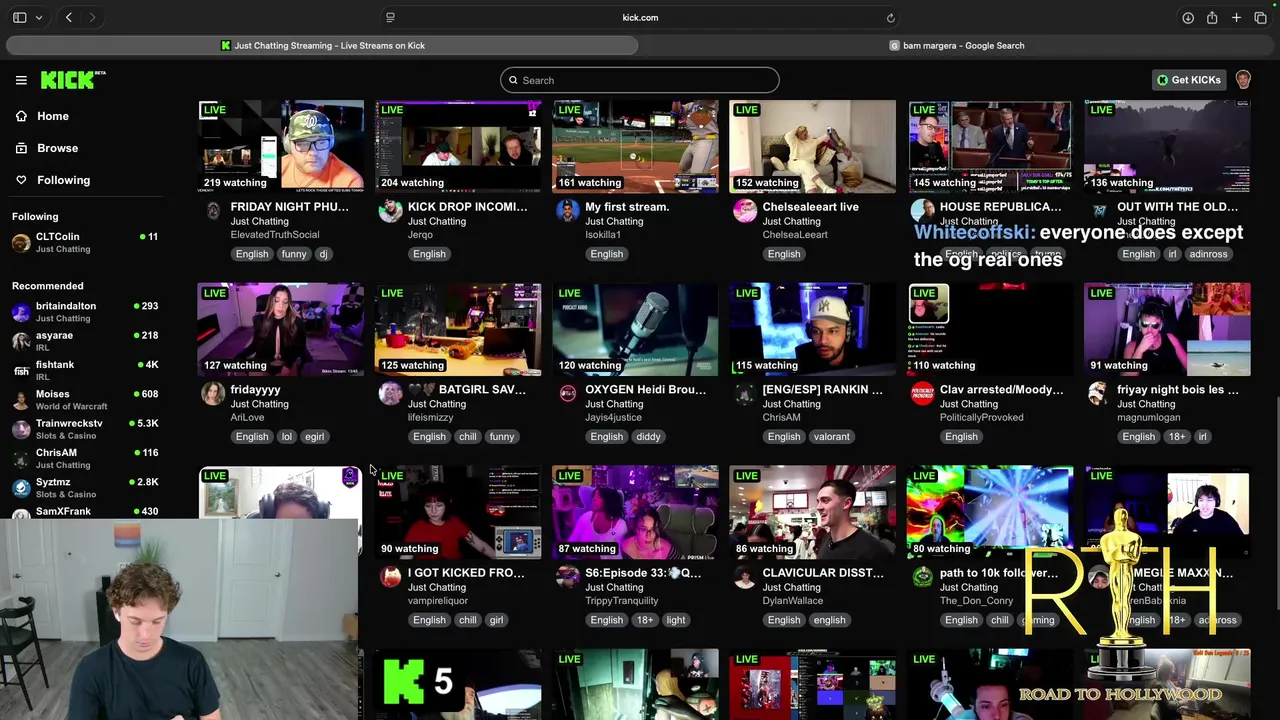The image size is (1280, 720).
Task: Reload the page in Safari
Action: (x=890, y=17)
